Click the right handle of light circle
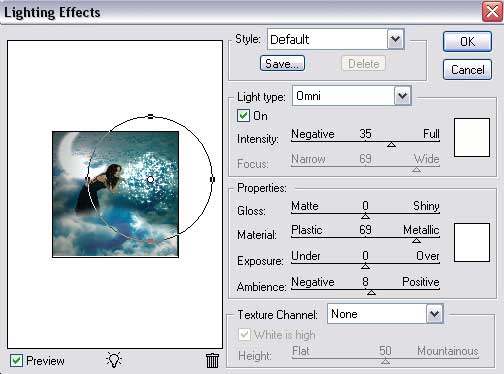The width and height of the screenshot is (504, 374). point(212,179)
